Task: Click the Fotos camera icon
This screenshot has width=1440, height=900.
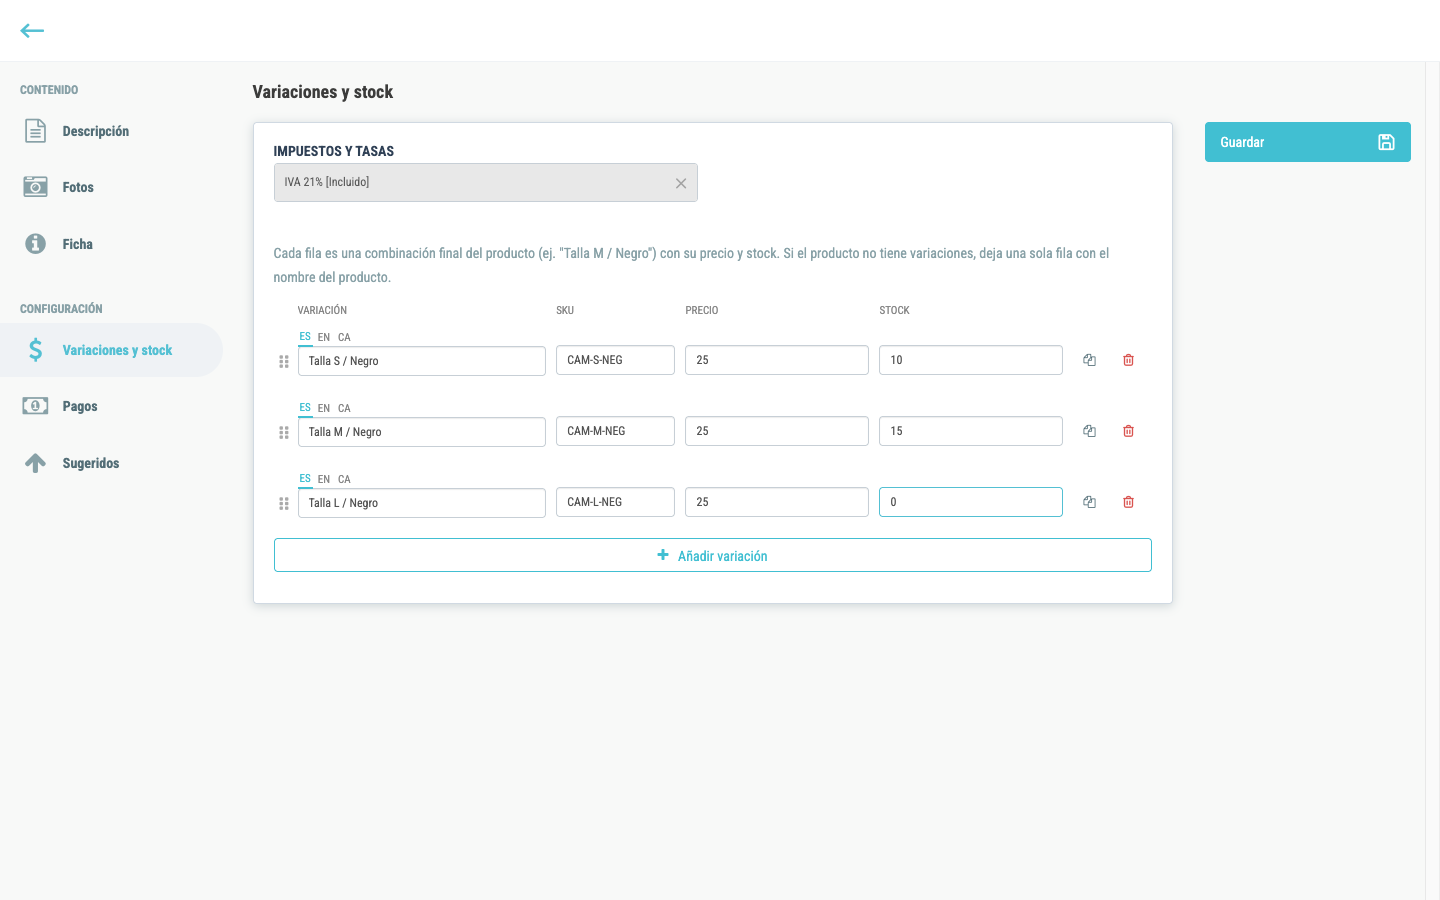Action: coord(35,187)
